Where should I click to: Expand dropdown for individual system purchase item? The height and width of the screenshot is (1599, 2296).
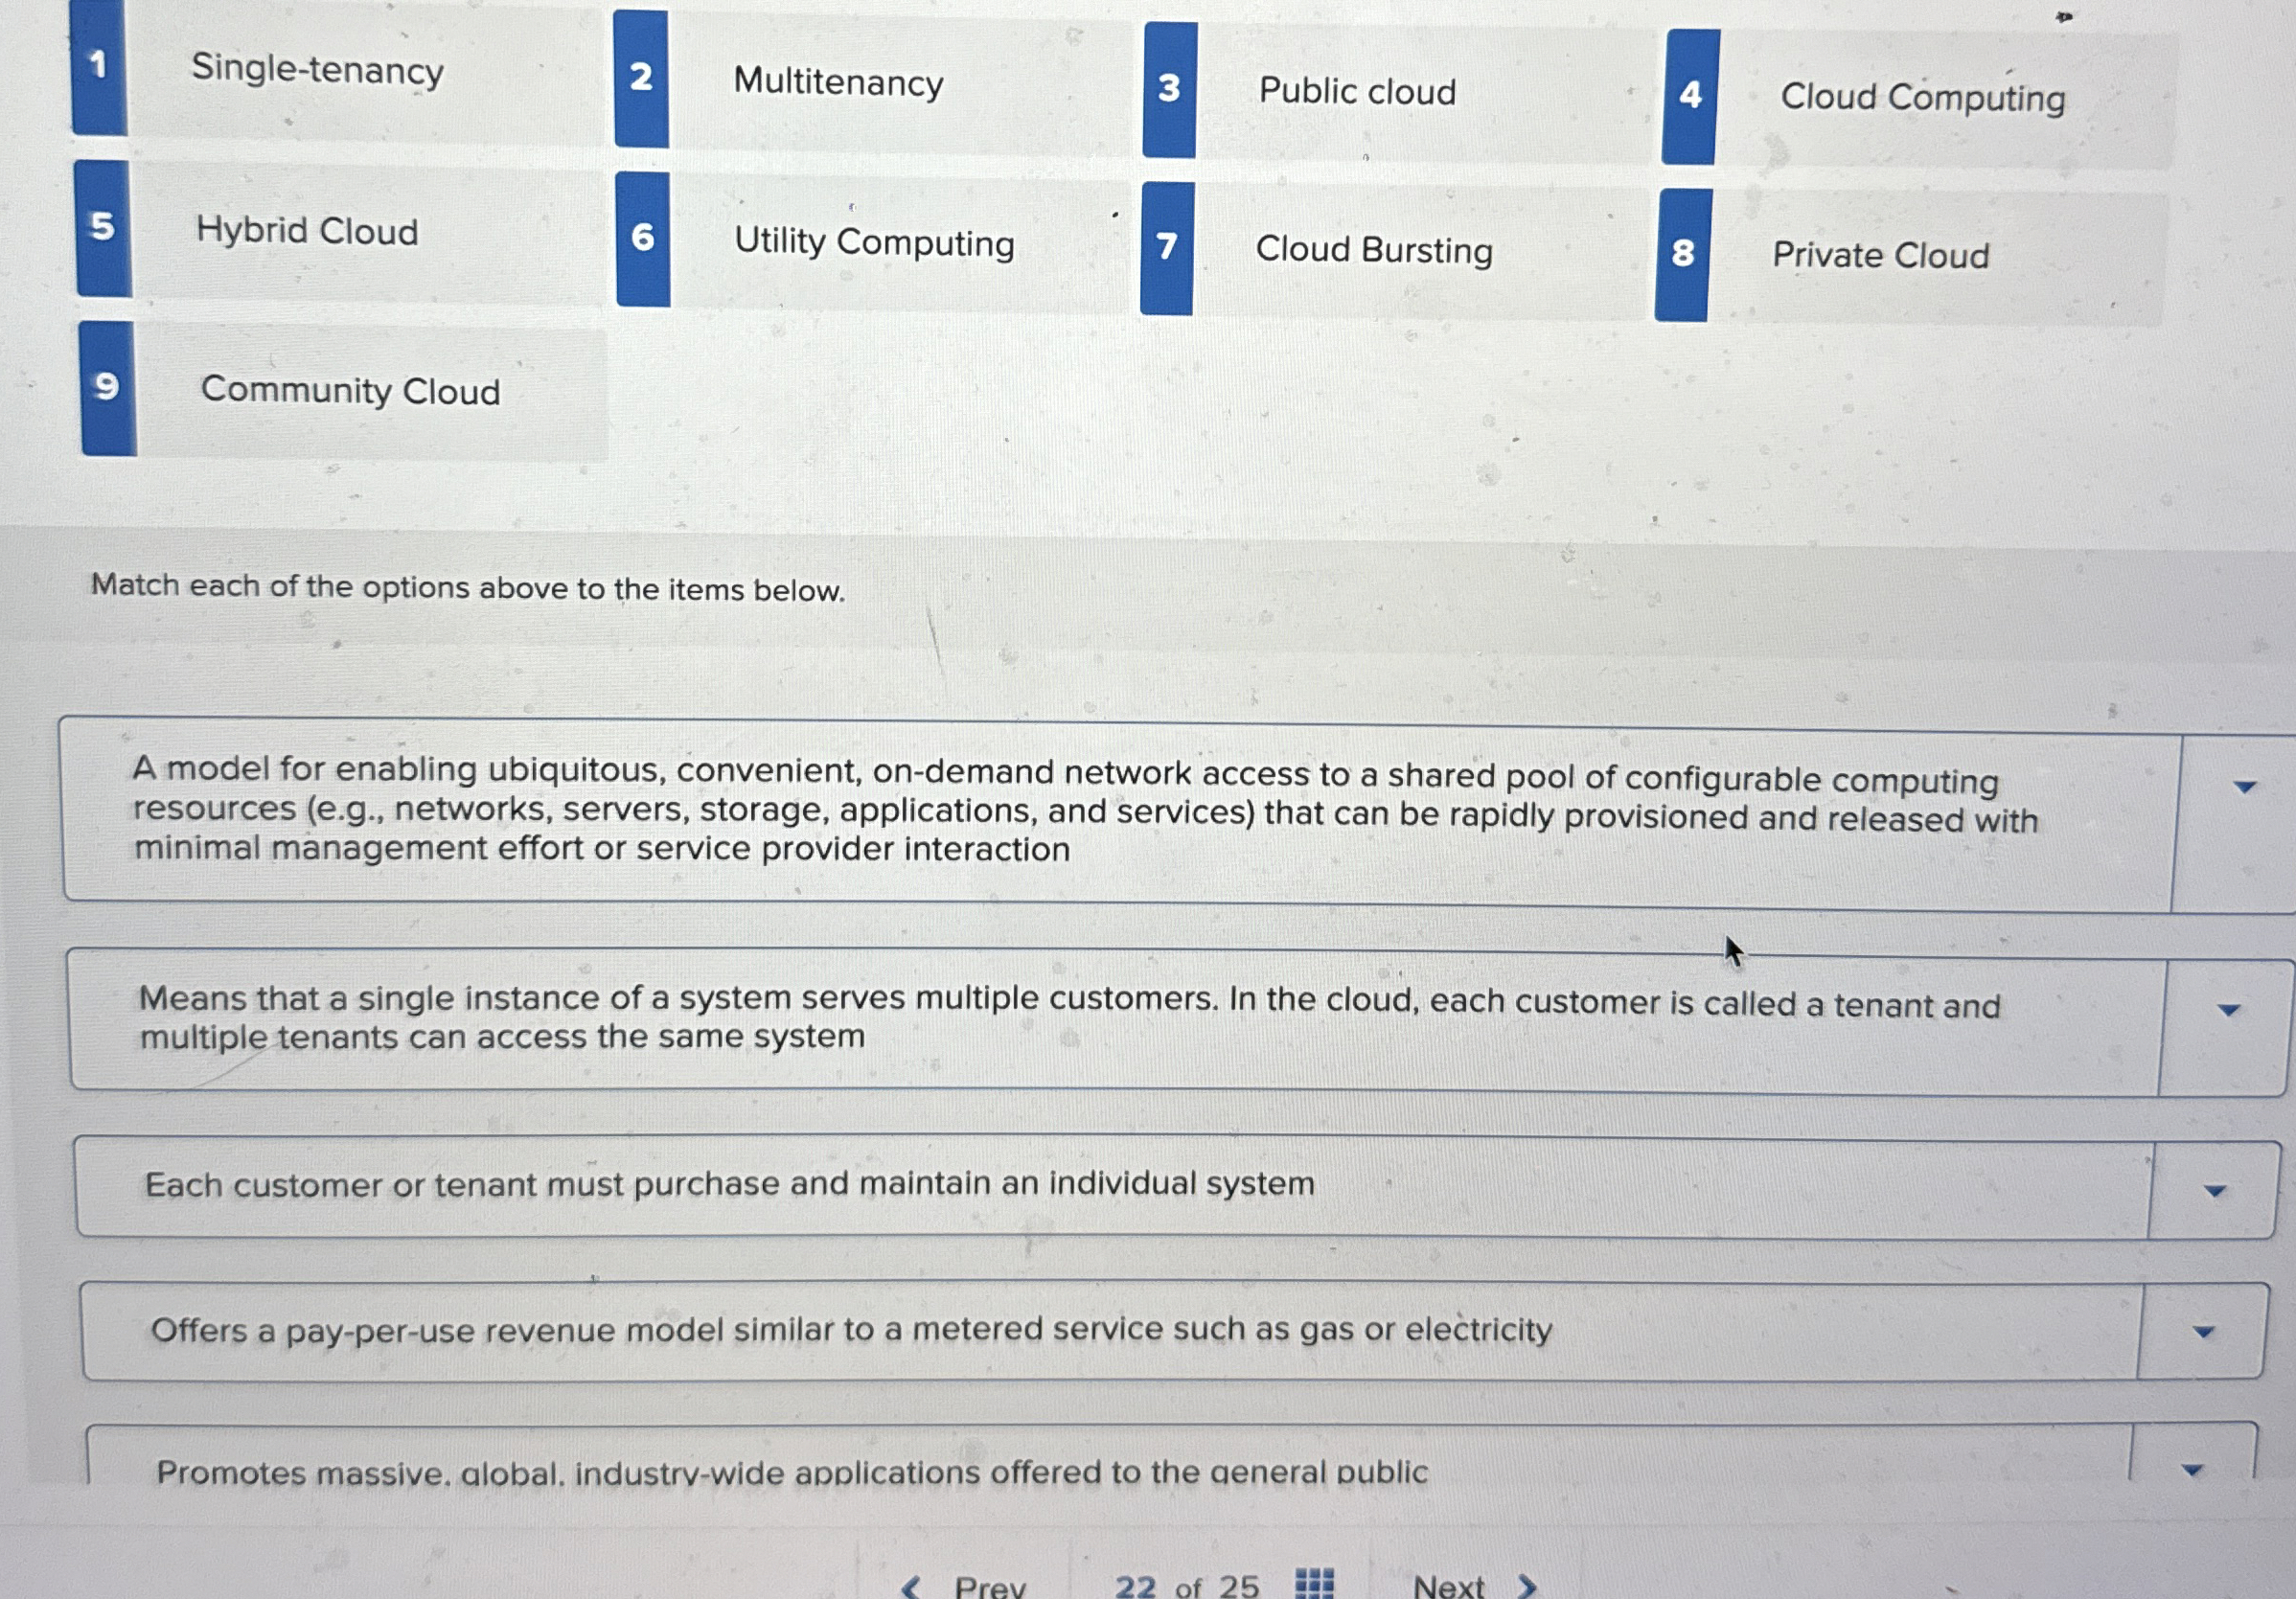click(2214, 1191)
